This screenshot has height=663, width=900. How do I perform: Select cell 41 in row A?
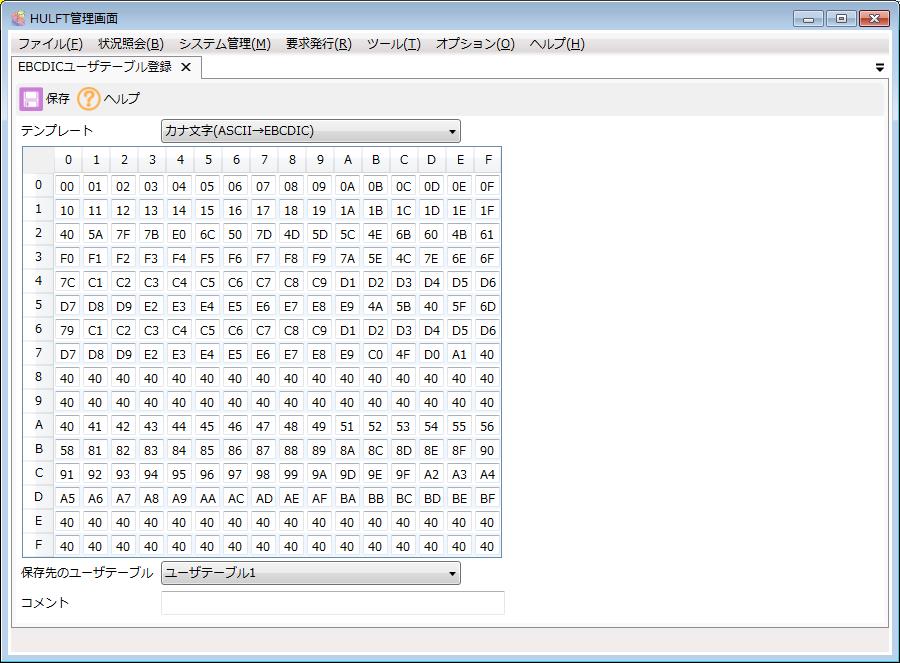pyautogui.click(x=95, y=427)
